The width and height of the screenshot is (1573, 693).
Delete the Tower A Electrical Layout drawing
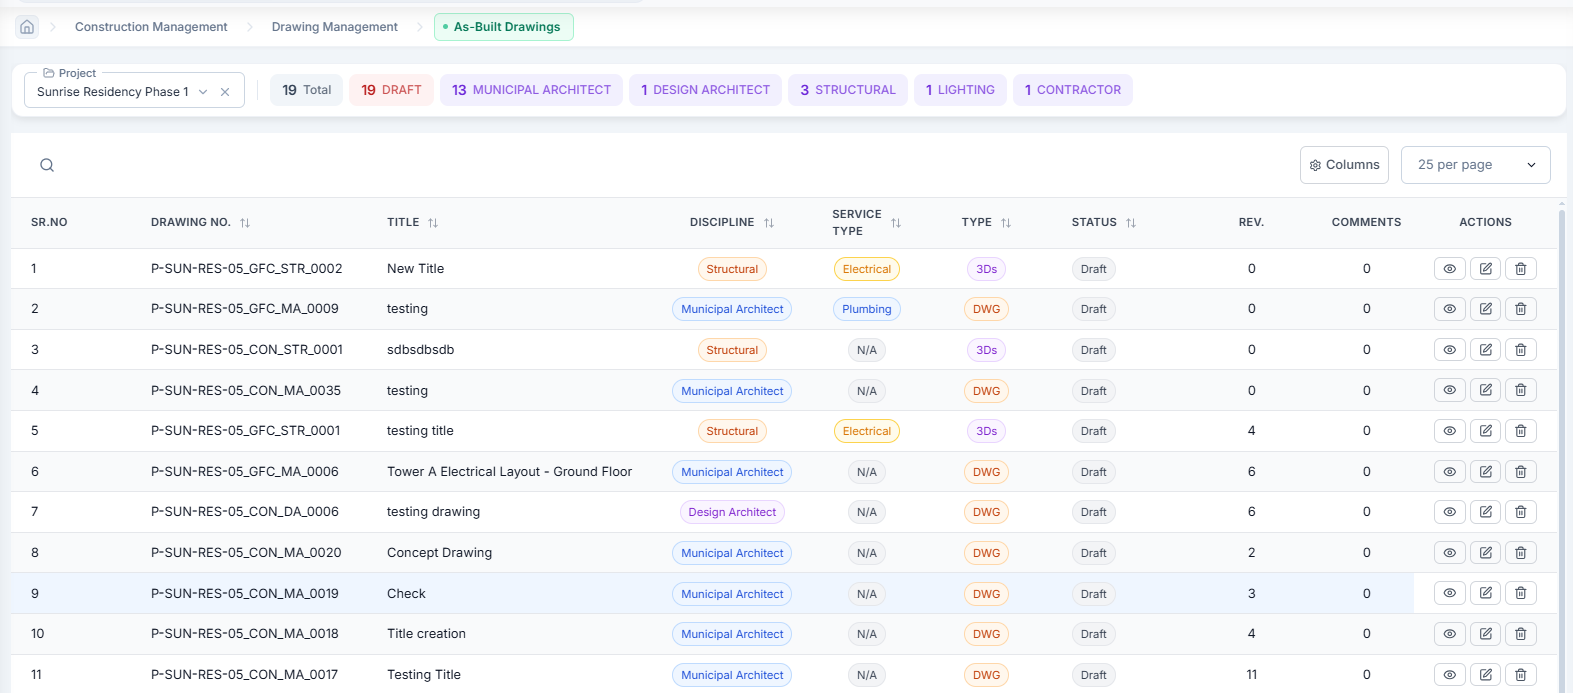point(1521,472)
